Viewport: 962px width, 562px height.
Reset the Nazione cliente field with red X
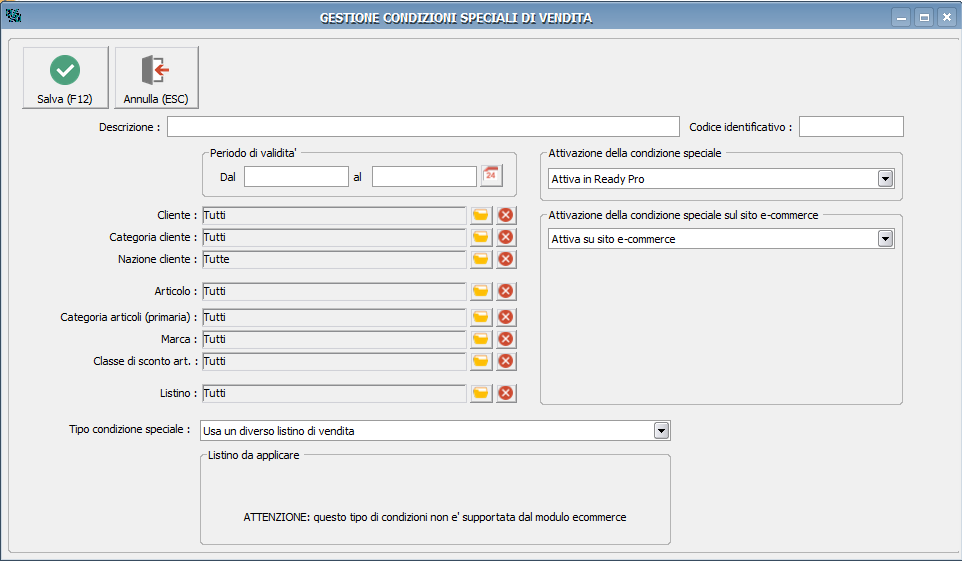click(x=506, y=259)
